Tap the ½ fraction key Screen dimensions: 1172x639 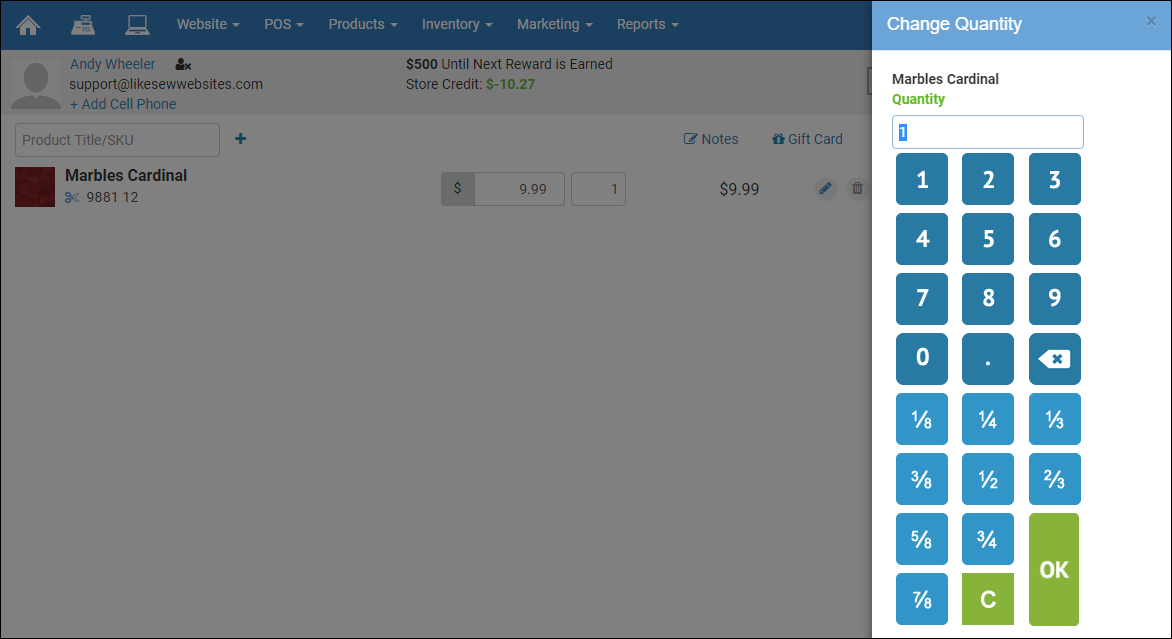tap(988, 480)
